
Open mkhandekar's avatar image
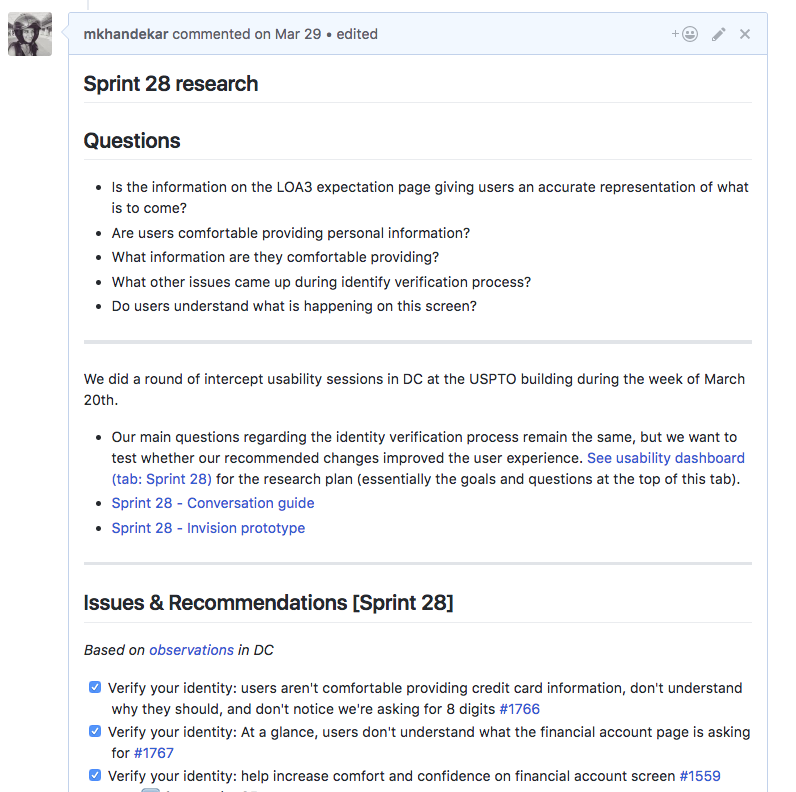(x=30, y=35)
